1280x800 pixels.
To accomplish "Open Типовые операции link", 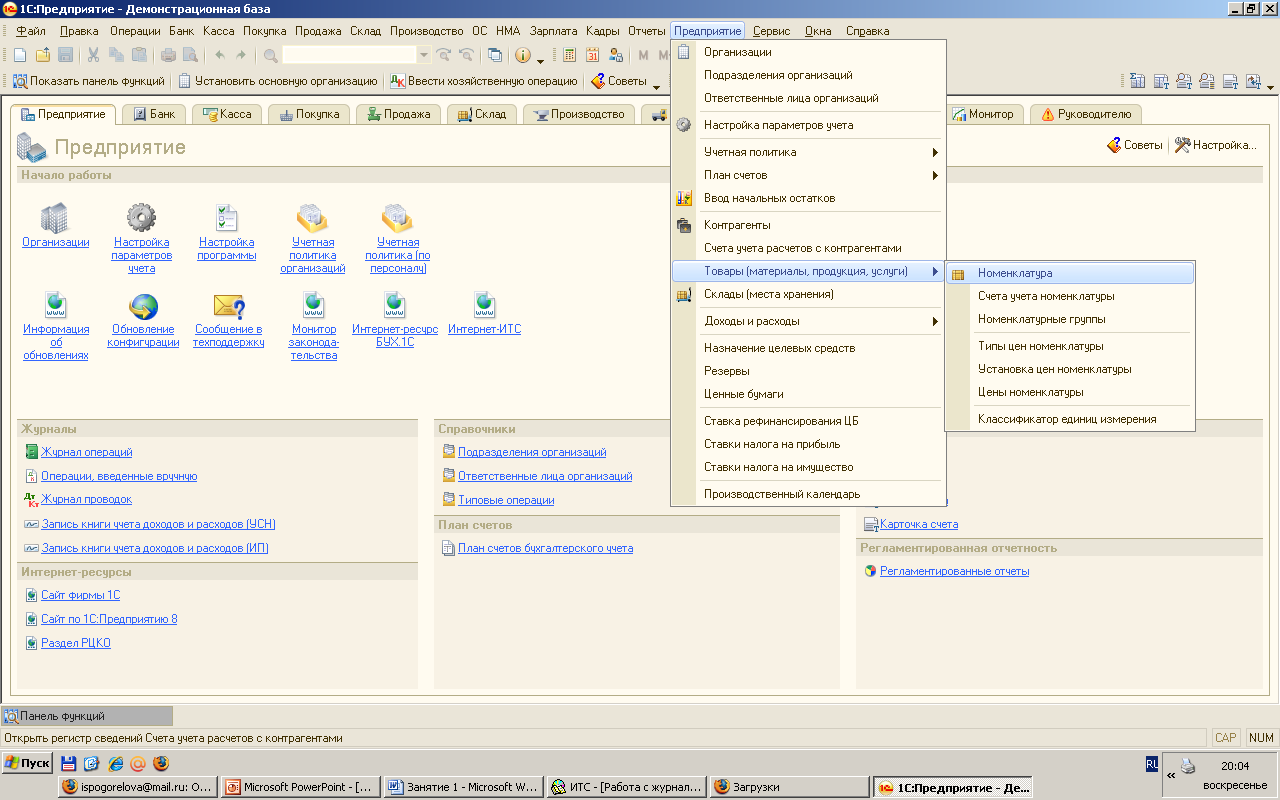I will pyautogui.click(x=506, y=500).
